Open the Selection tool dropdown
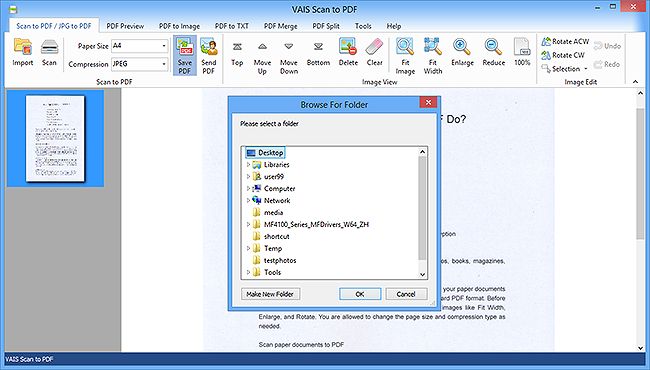 [x=586, y=69]
